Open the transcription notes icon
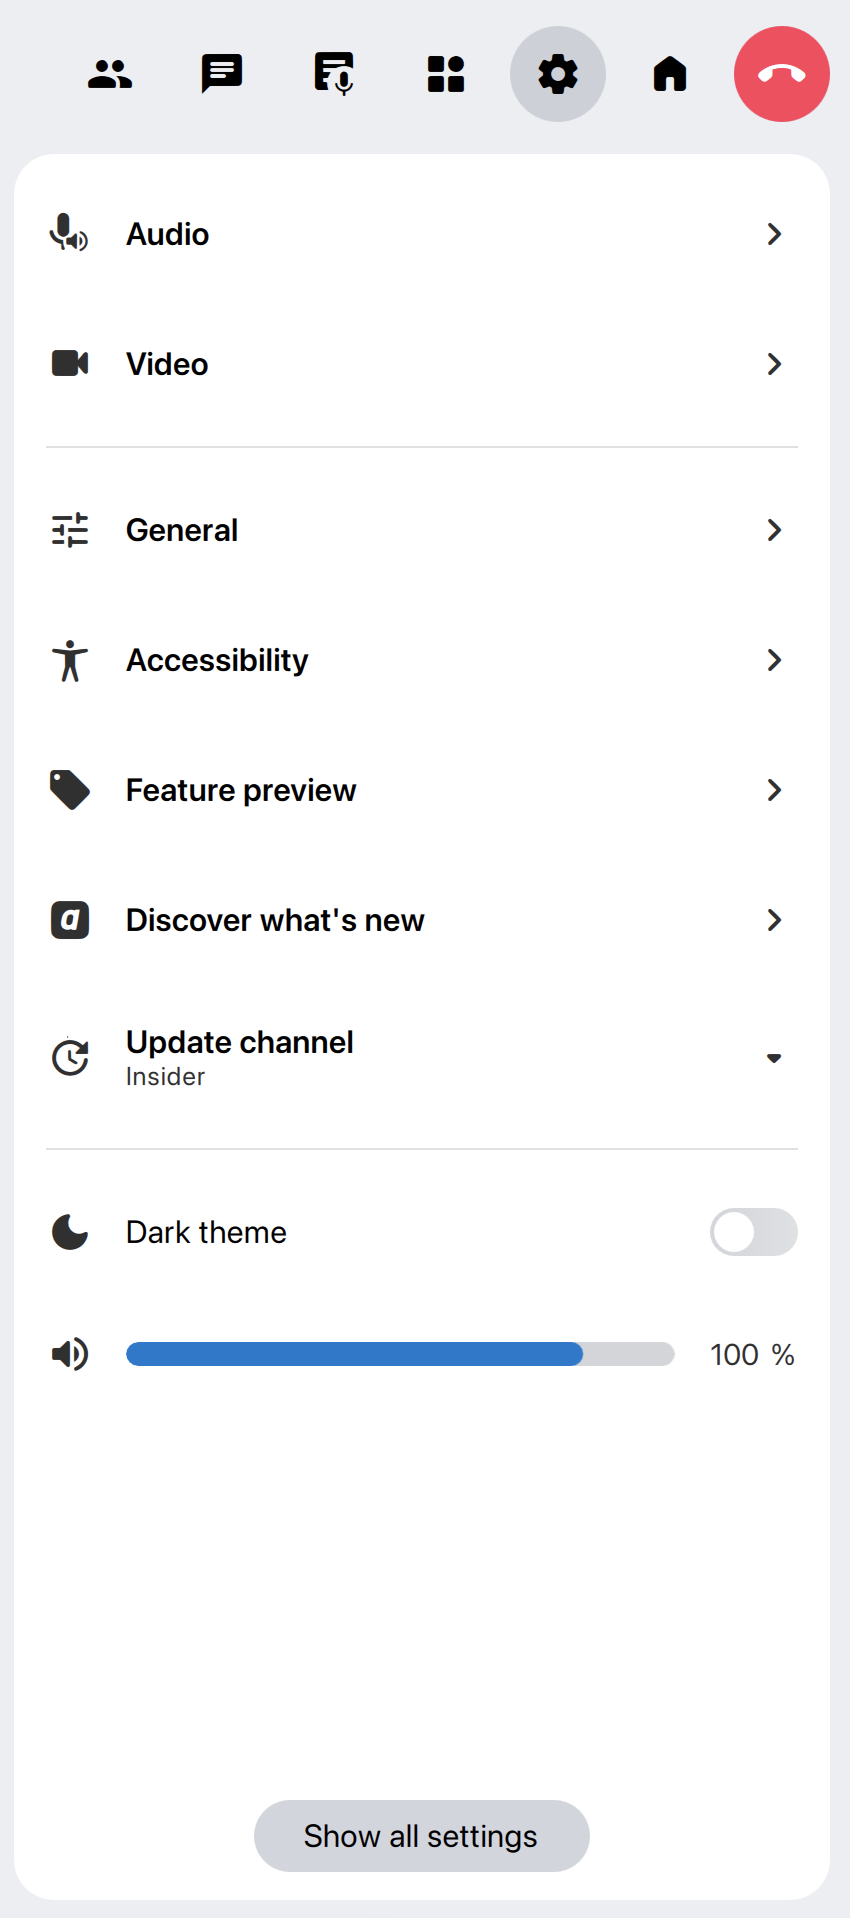The width and height of the screenshot is (850, 1918). click(x=334, y=74)
